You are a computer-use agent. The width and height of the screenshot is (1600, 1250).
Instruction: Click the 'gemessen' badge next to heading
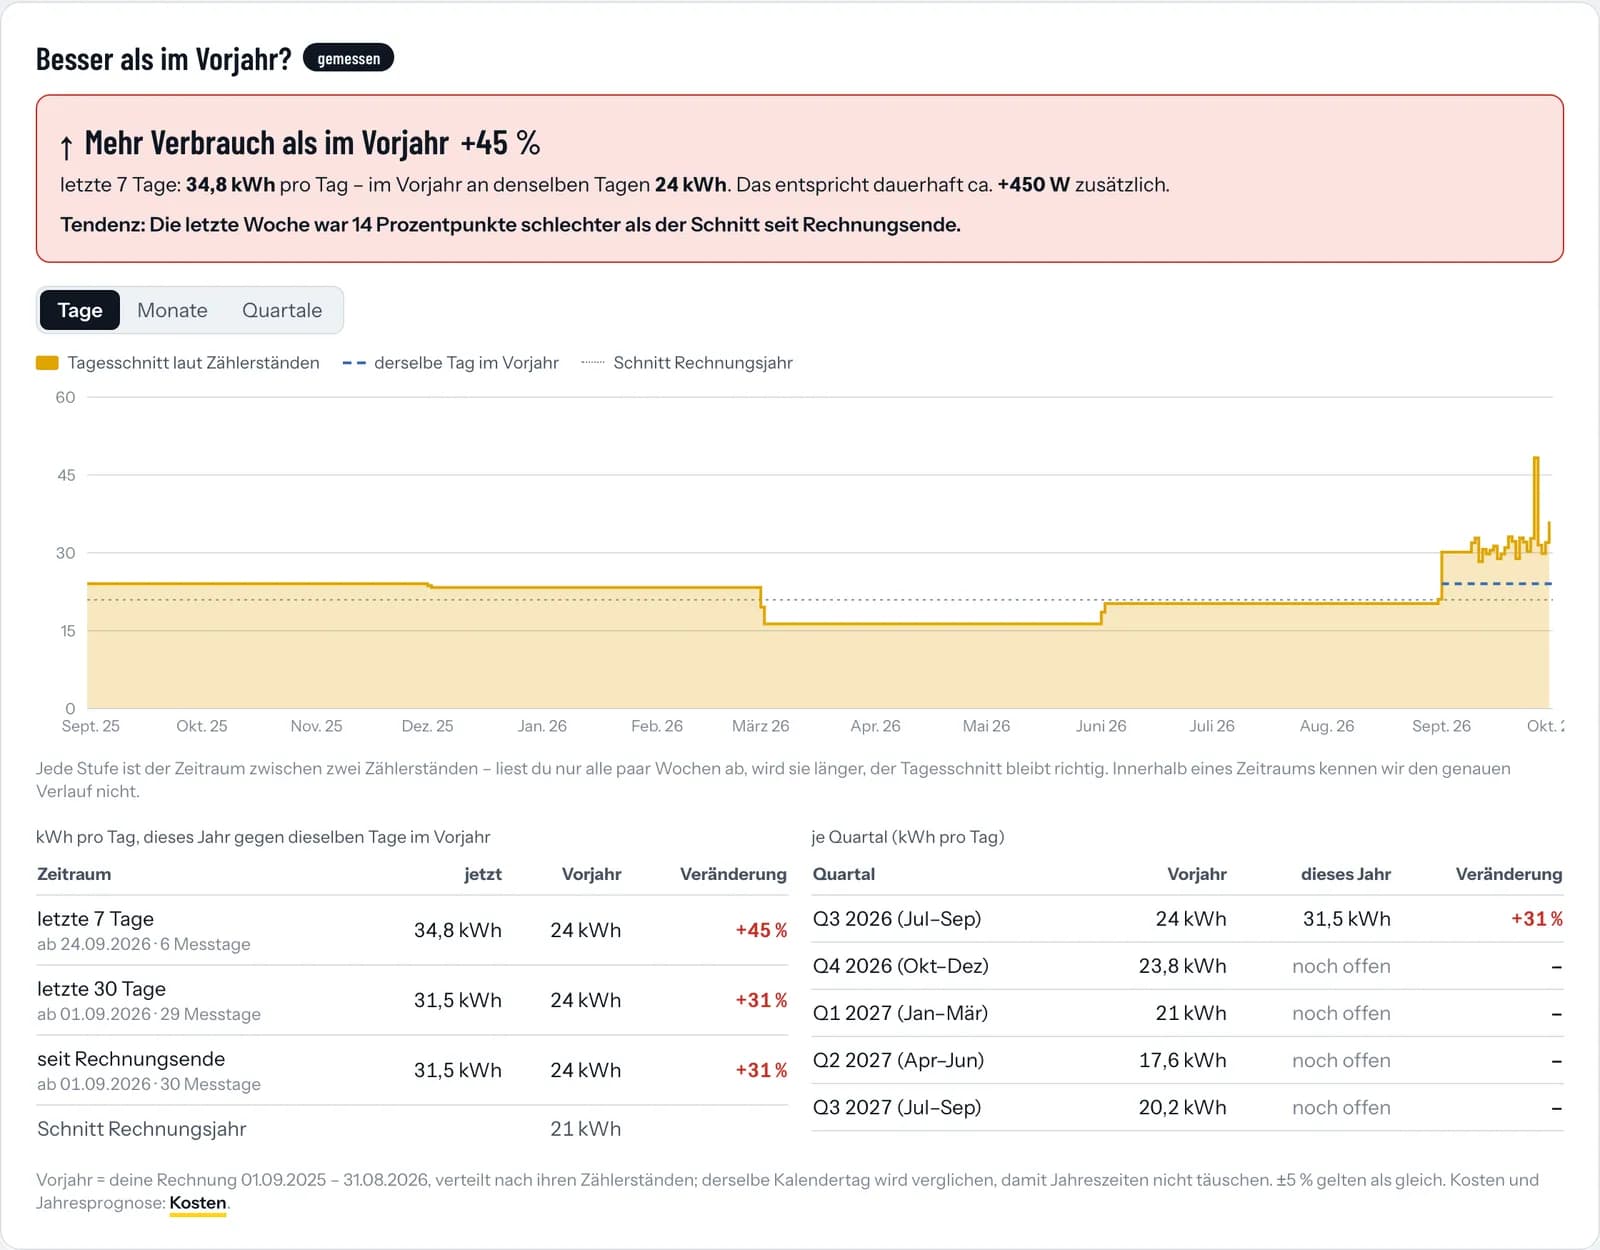point(348,58)
